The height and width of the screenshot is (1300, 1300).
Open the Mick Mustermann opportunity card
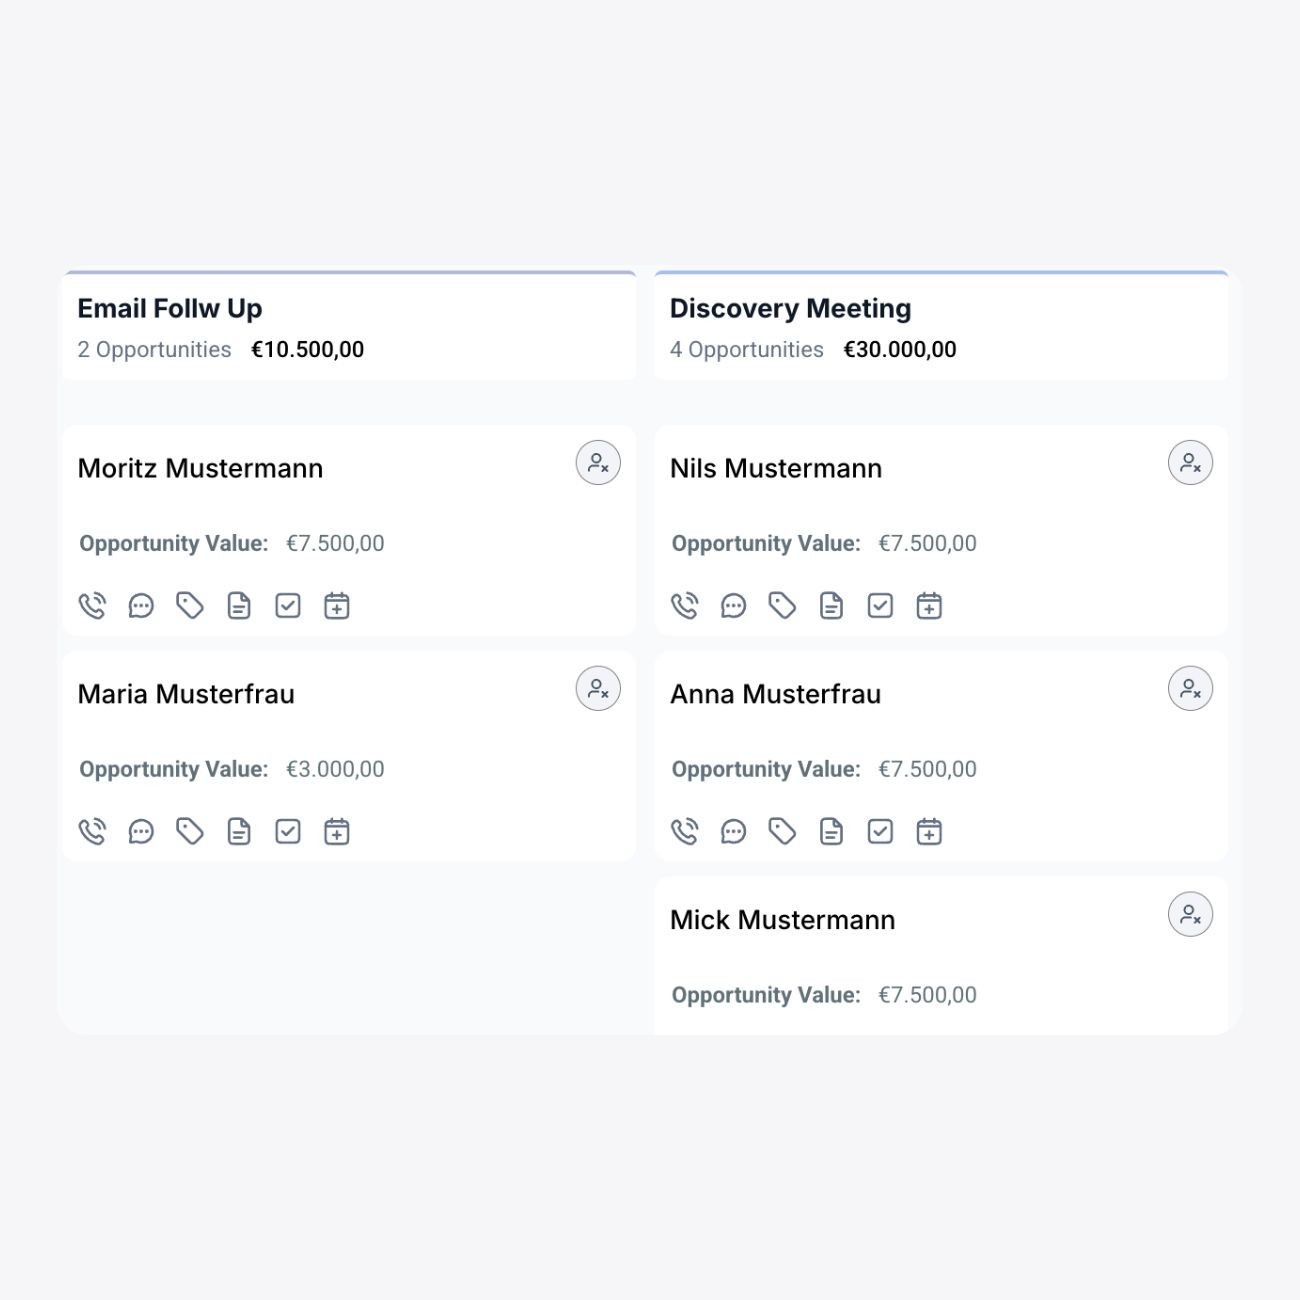(941, 955)
